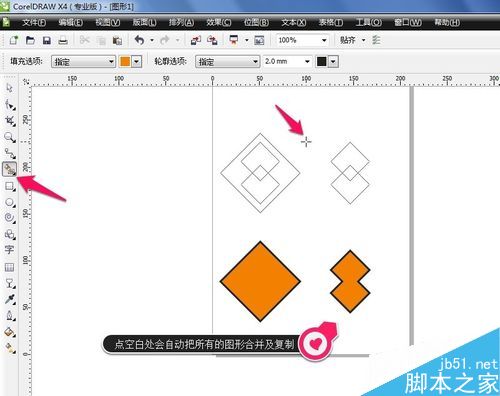Select the Smart Fill tool
Image resolution: width=500 pixels, height=396 pixels.
point(9,169)
